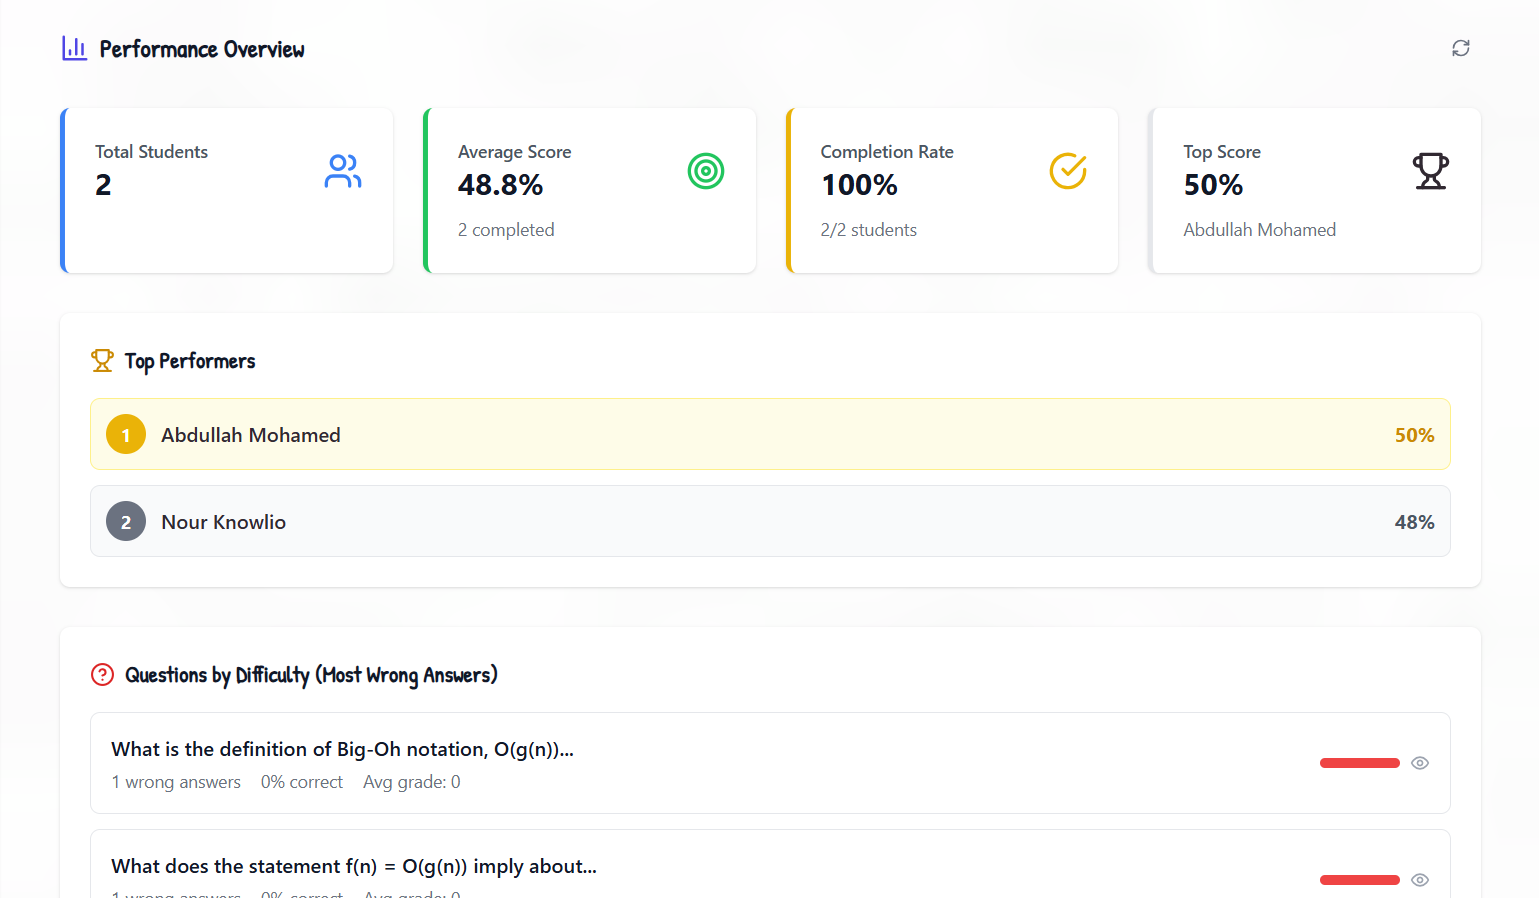The height and width of the screenshot is (898, 1539).
Task: Click the gray rank 2 badge
Action: (126, 522)
